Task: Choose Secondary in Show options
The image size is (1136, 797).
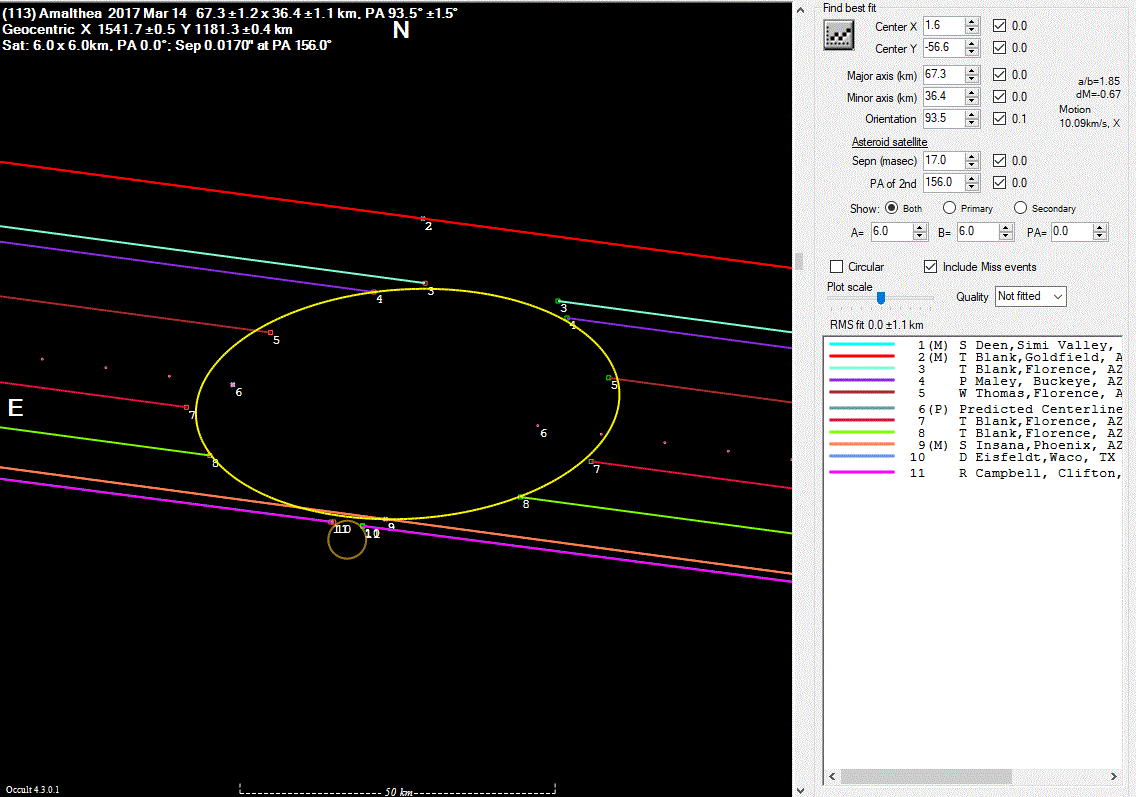Action: click(1020, 208)
